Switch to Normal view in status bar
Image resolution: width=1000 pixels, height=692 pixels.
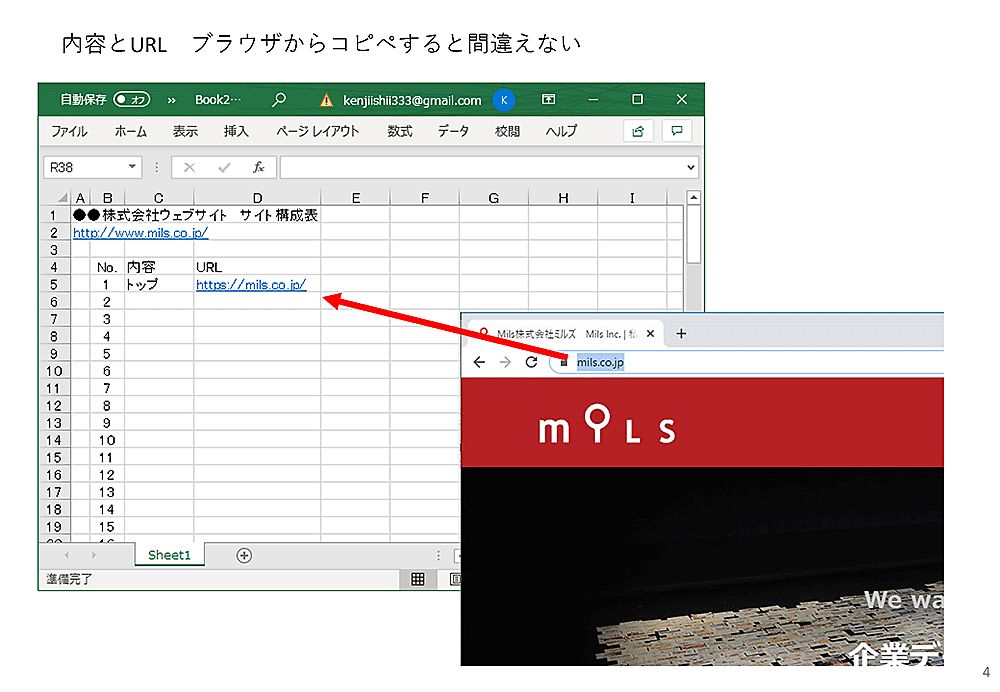click(417, 579)
